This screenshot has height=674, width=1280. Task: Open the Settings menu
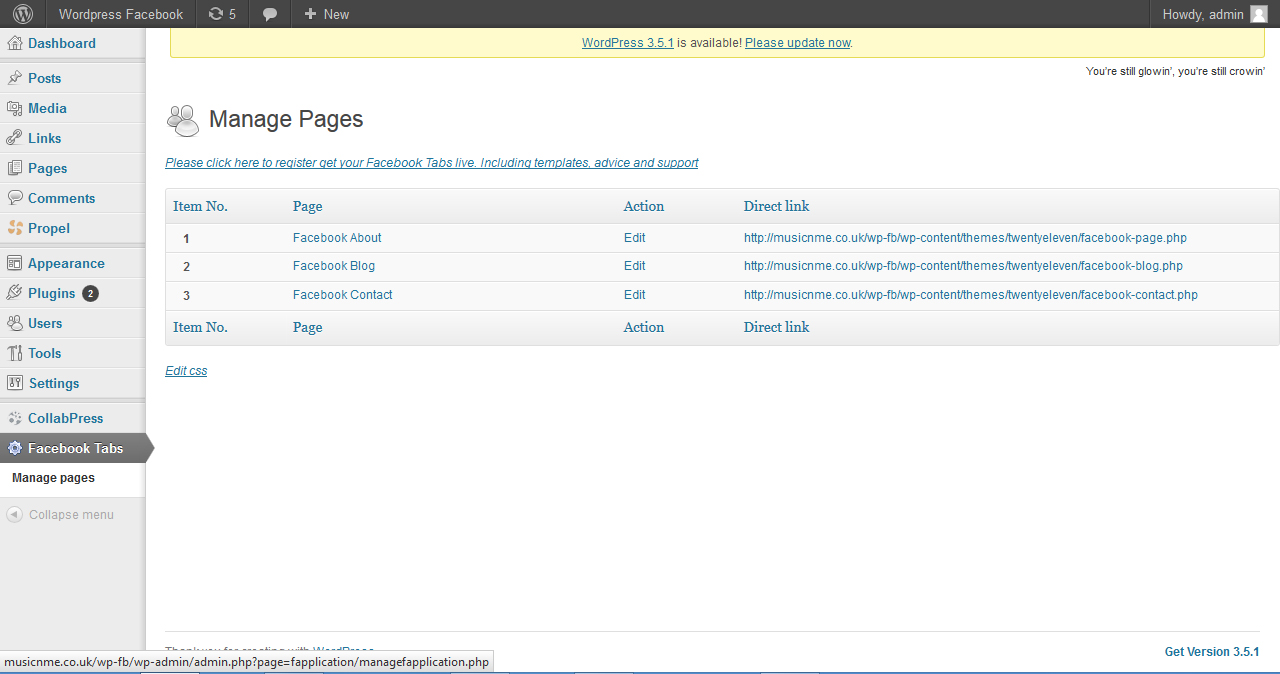click(x=53, y=383)
